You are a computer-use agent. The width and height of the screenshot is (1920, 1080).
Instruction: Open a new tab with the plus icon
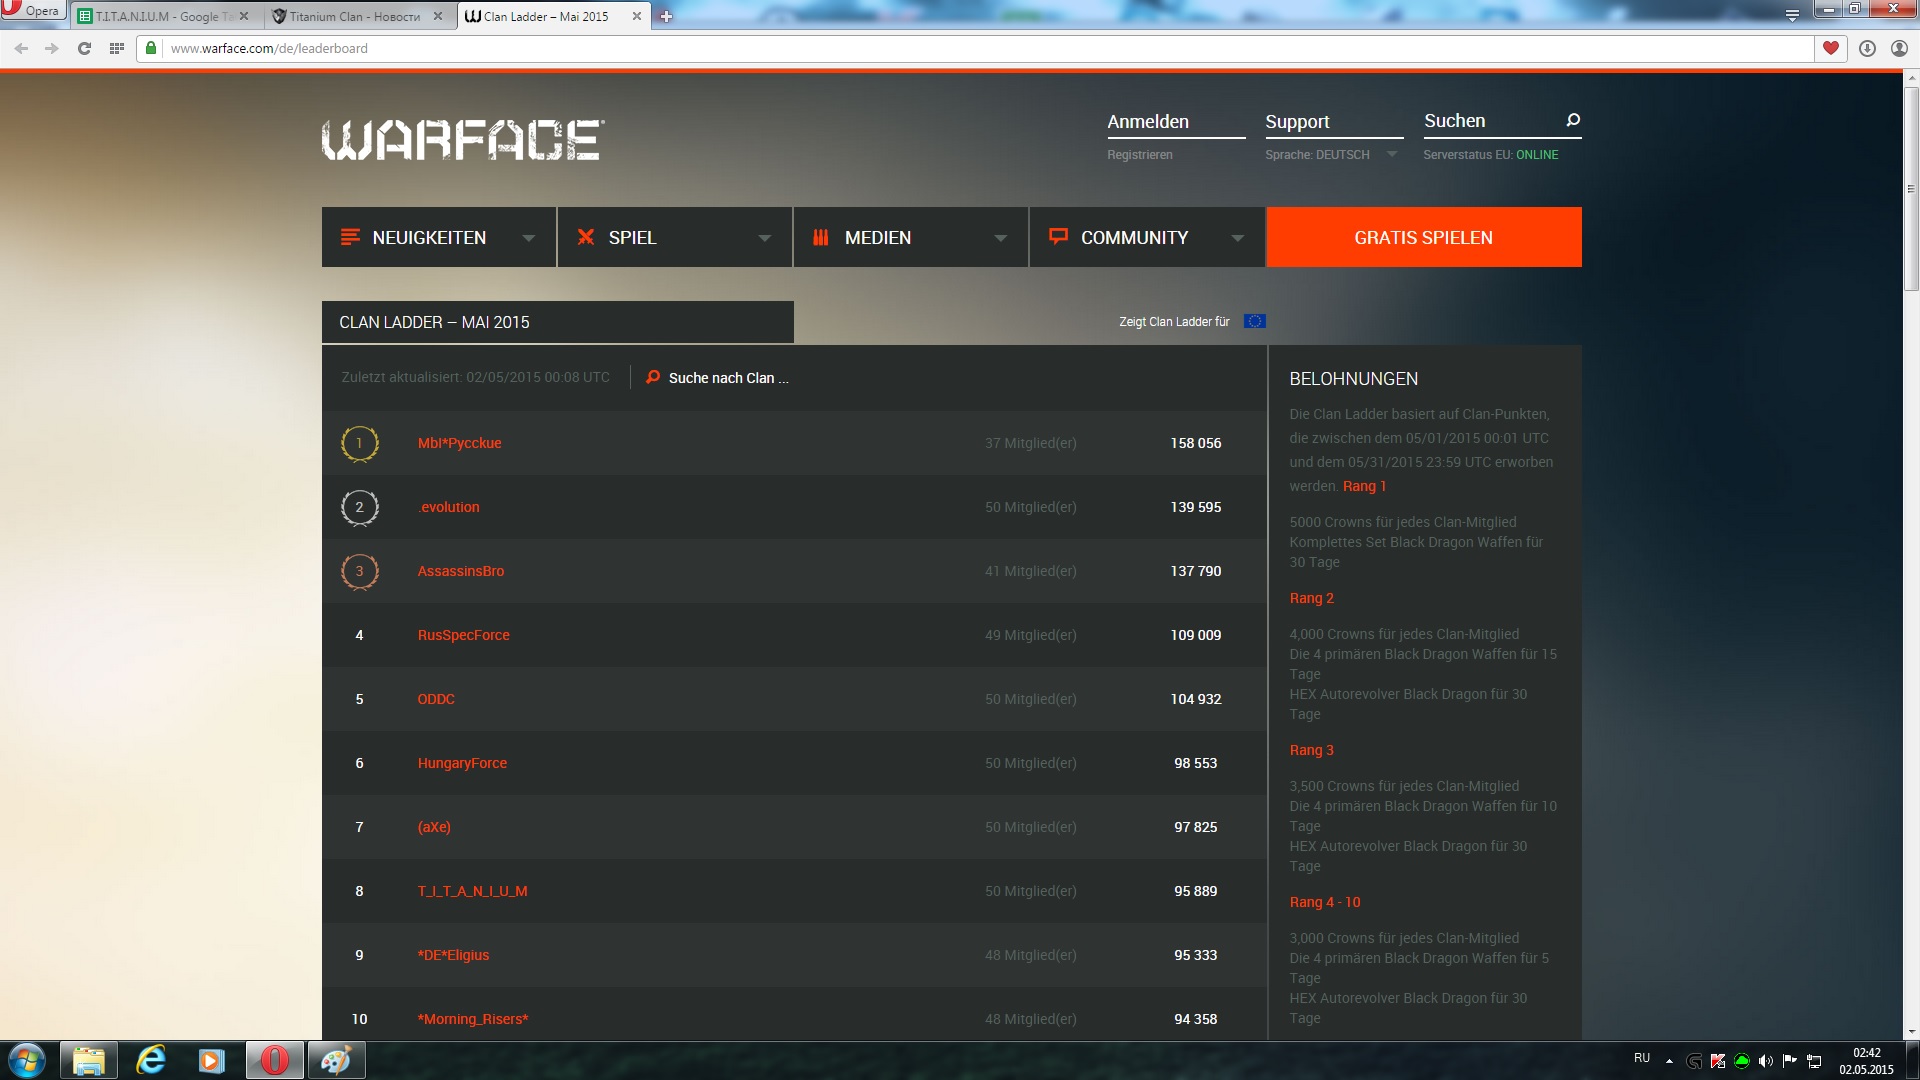tap(666, 16)
